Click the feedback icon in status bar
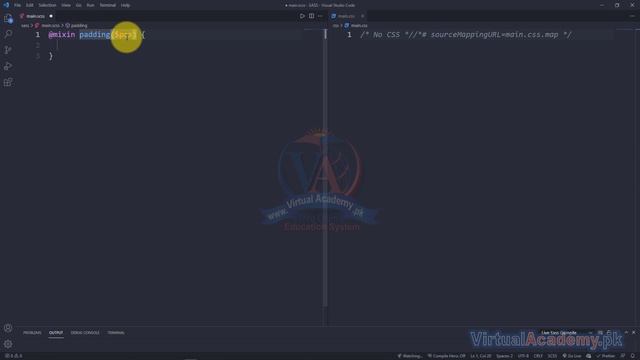This screenshot has height=360, width=640. click(x=623, y=356)
